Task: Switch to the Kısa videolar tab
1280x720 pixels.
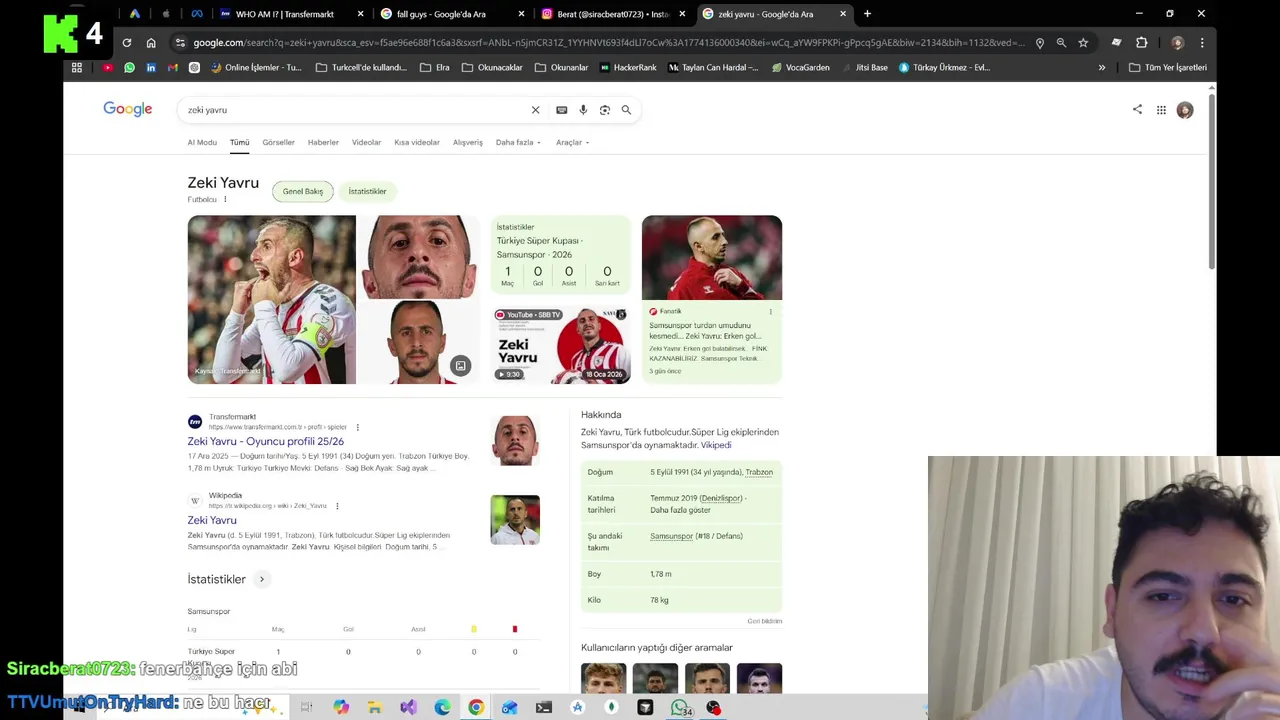Action: click(417, 142)
